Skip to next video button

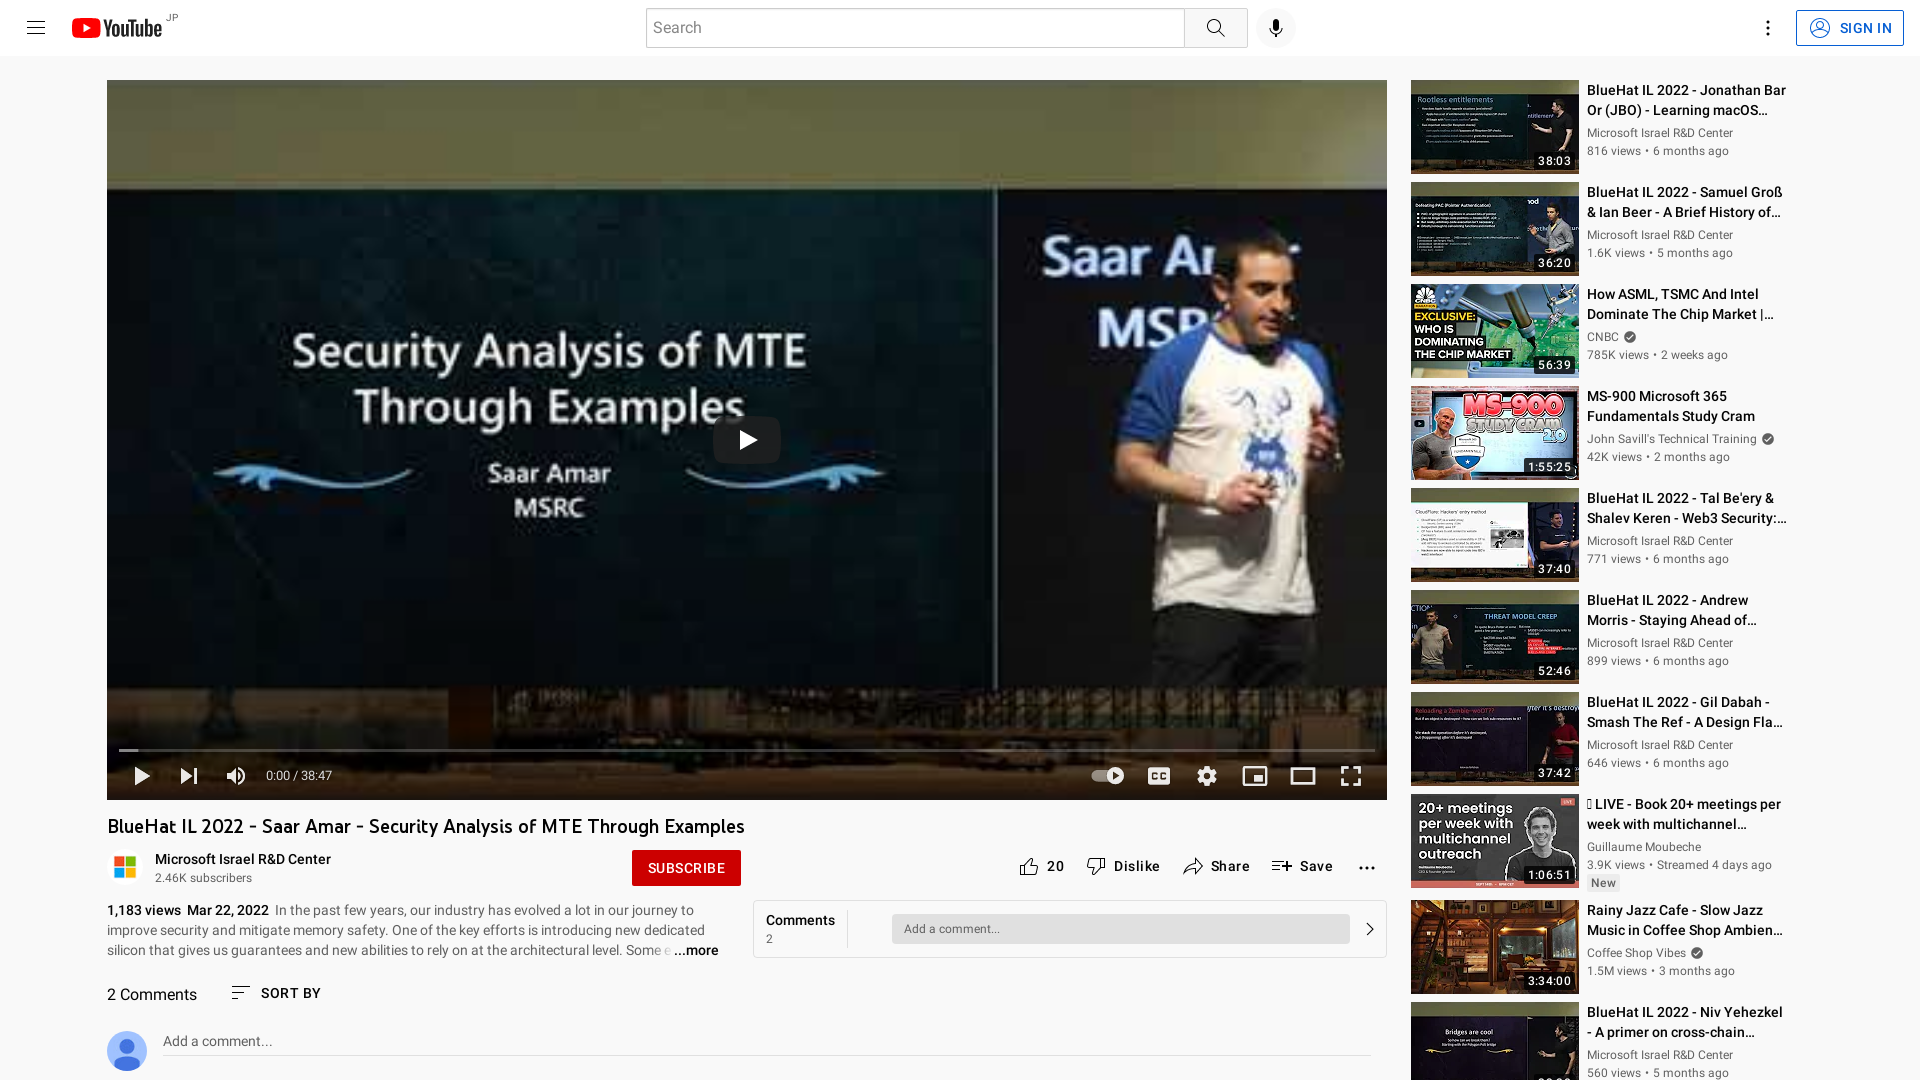188,776
